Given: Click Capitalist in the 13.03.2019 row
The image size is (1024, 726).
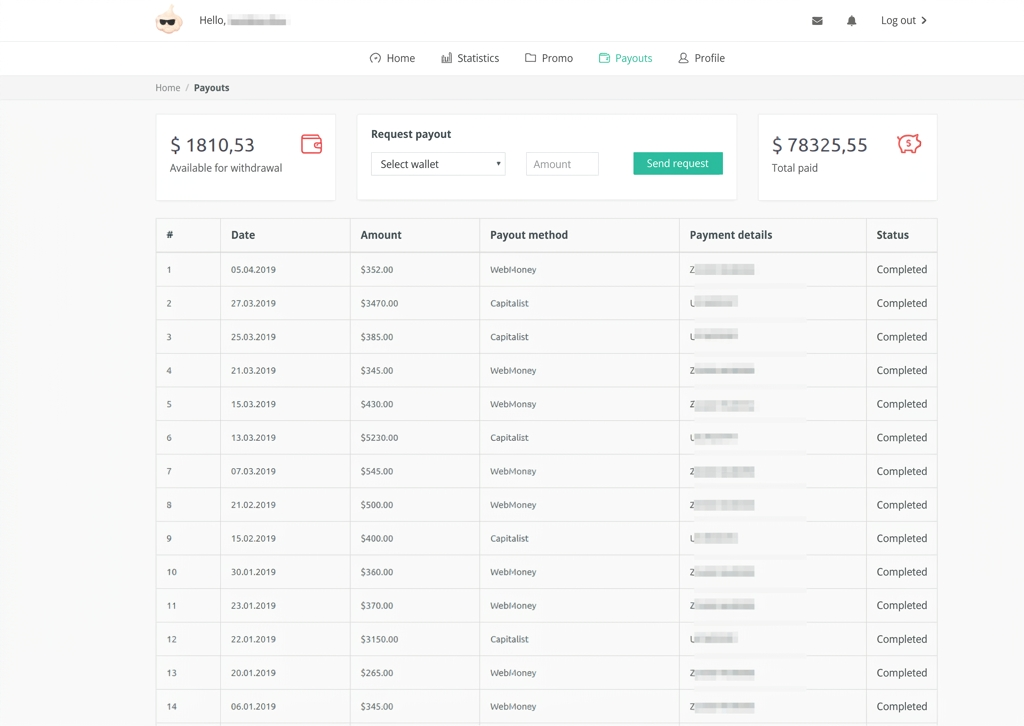Looking at the screenshot, I should point(509,438).
